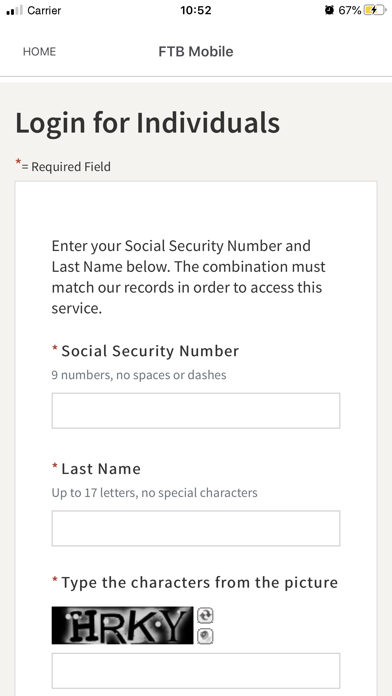The image size is (392, 696).
Task: Tap the '9 numbers, no spaces' hint
Action: tap(139, 375)
